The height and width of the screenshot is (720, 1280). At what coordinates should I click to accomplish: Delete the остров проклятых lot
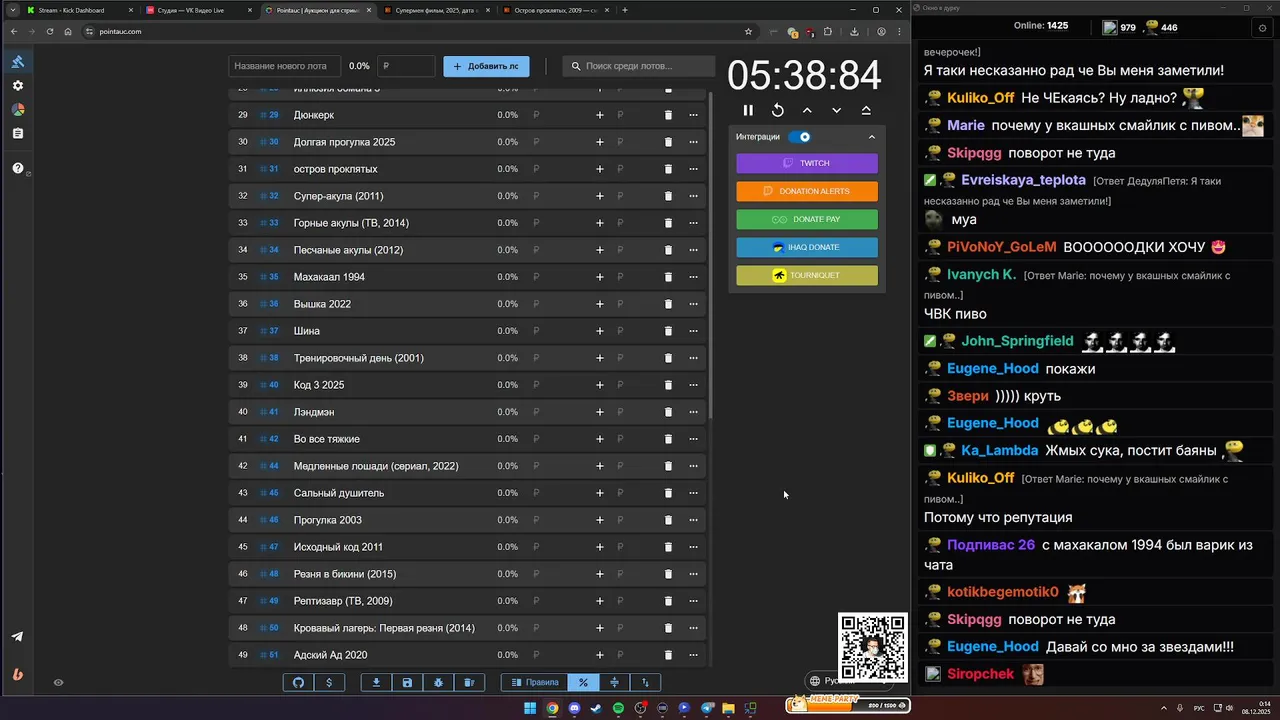[668, 169]
